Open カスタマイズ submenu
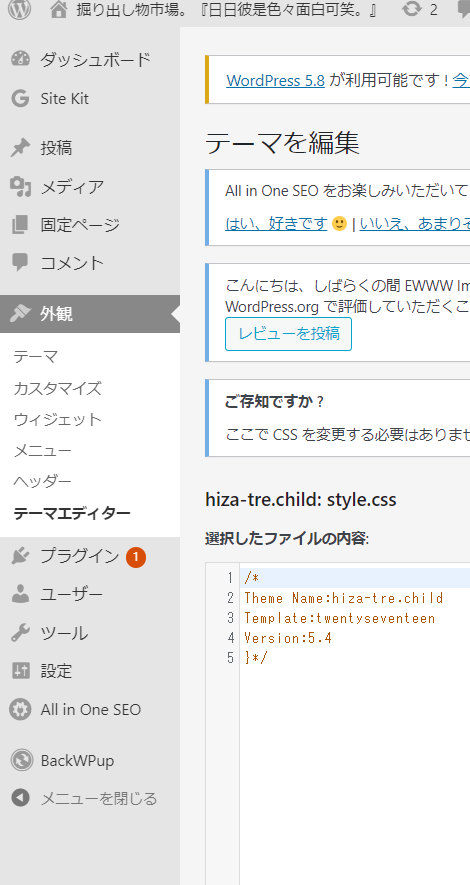 click(x=58, y=388)
